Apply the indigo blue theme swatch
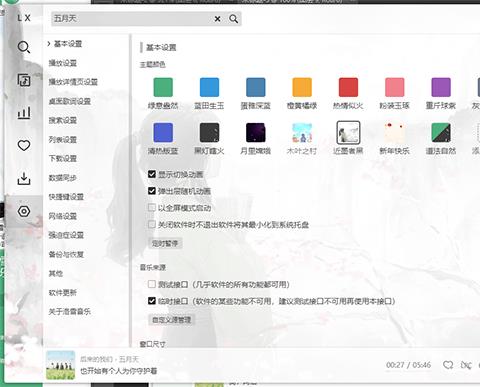The image size is (480, 387). click(163, 132)
